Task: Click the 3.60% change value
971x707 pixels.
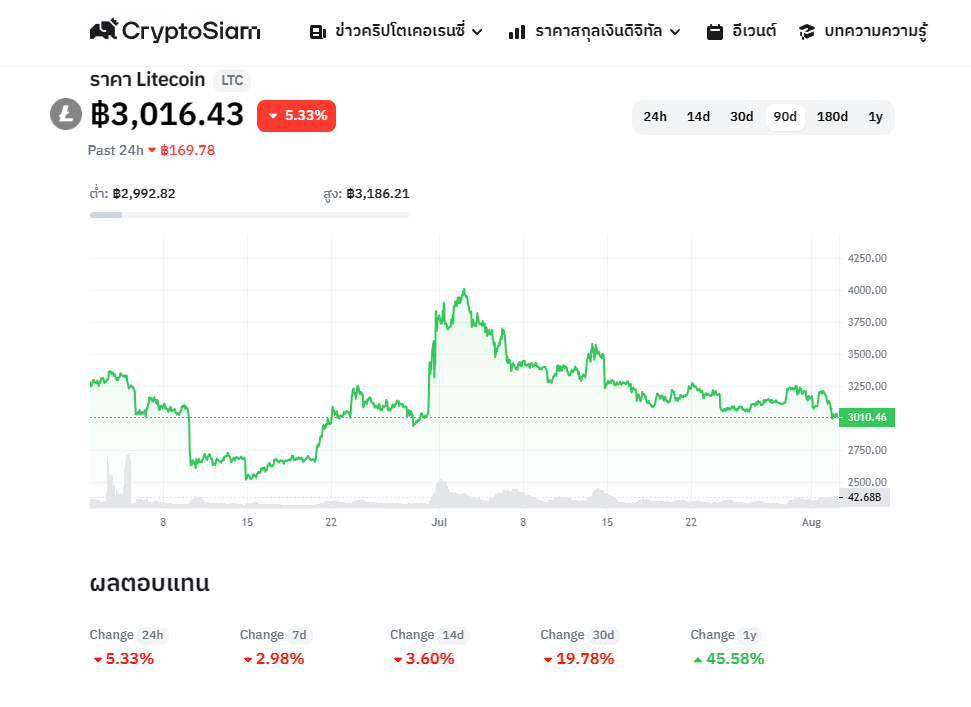Action: (430, 659)
